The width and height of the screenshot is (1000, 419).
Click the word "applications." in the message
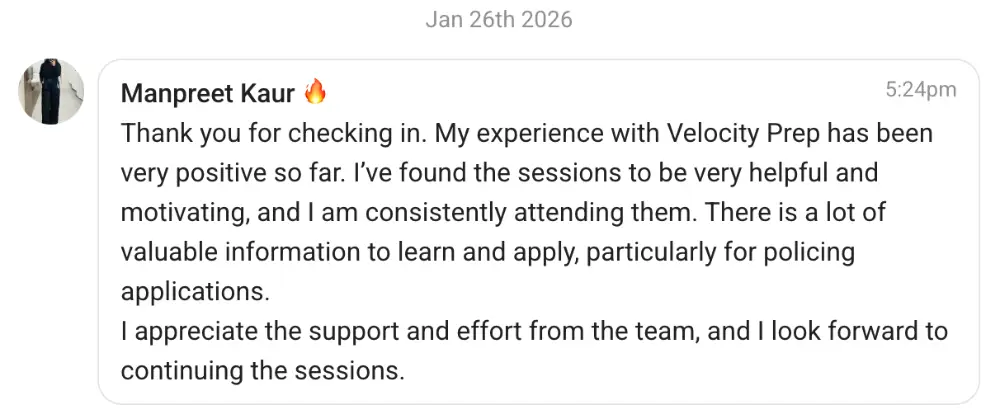[195, 291]
